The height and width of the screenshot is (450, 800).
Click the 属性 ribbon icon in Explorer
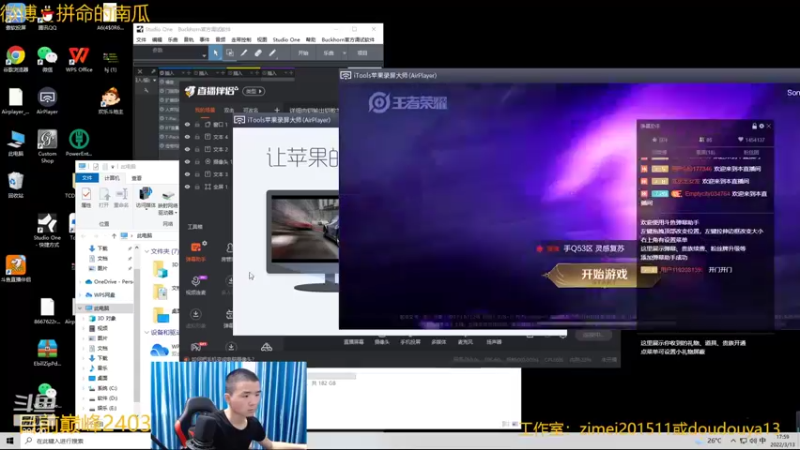pyautogui.click(x=86, y=197)
